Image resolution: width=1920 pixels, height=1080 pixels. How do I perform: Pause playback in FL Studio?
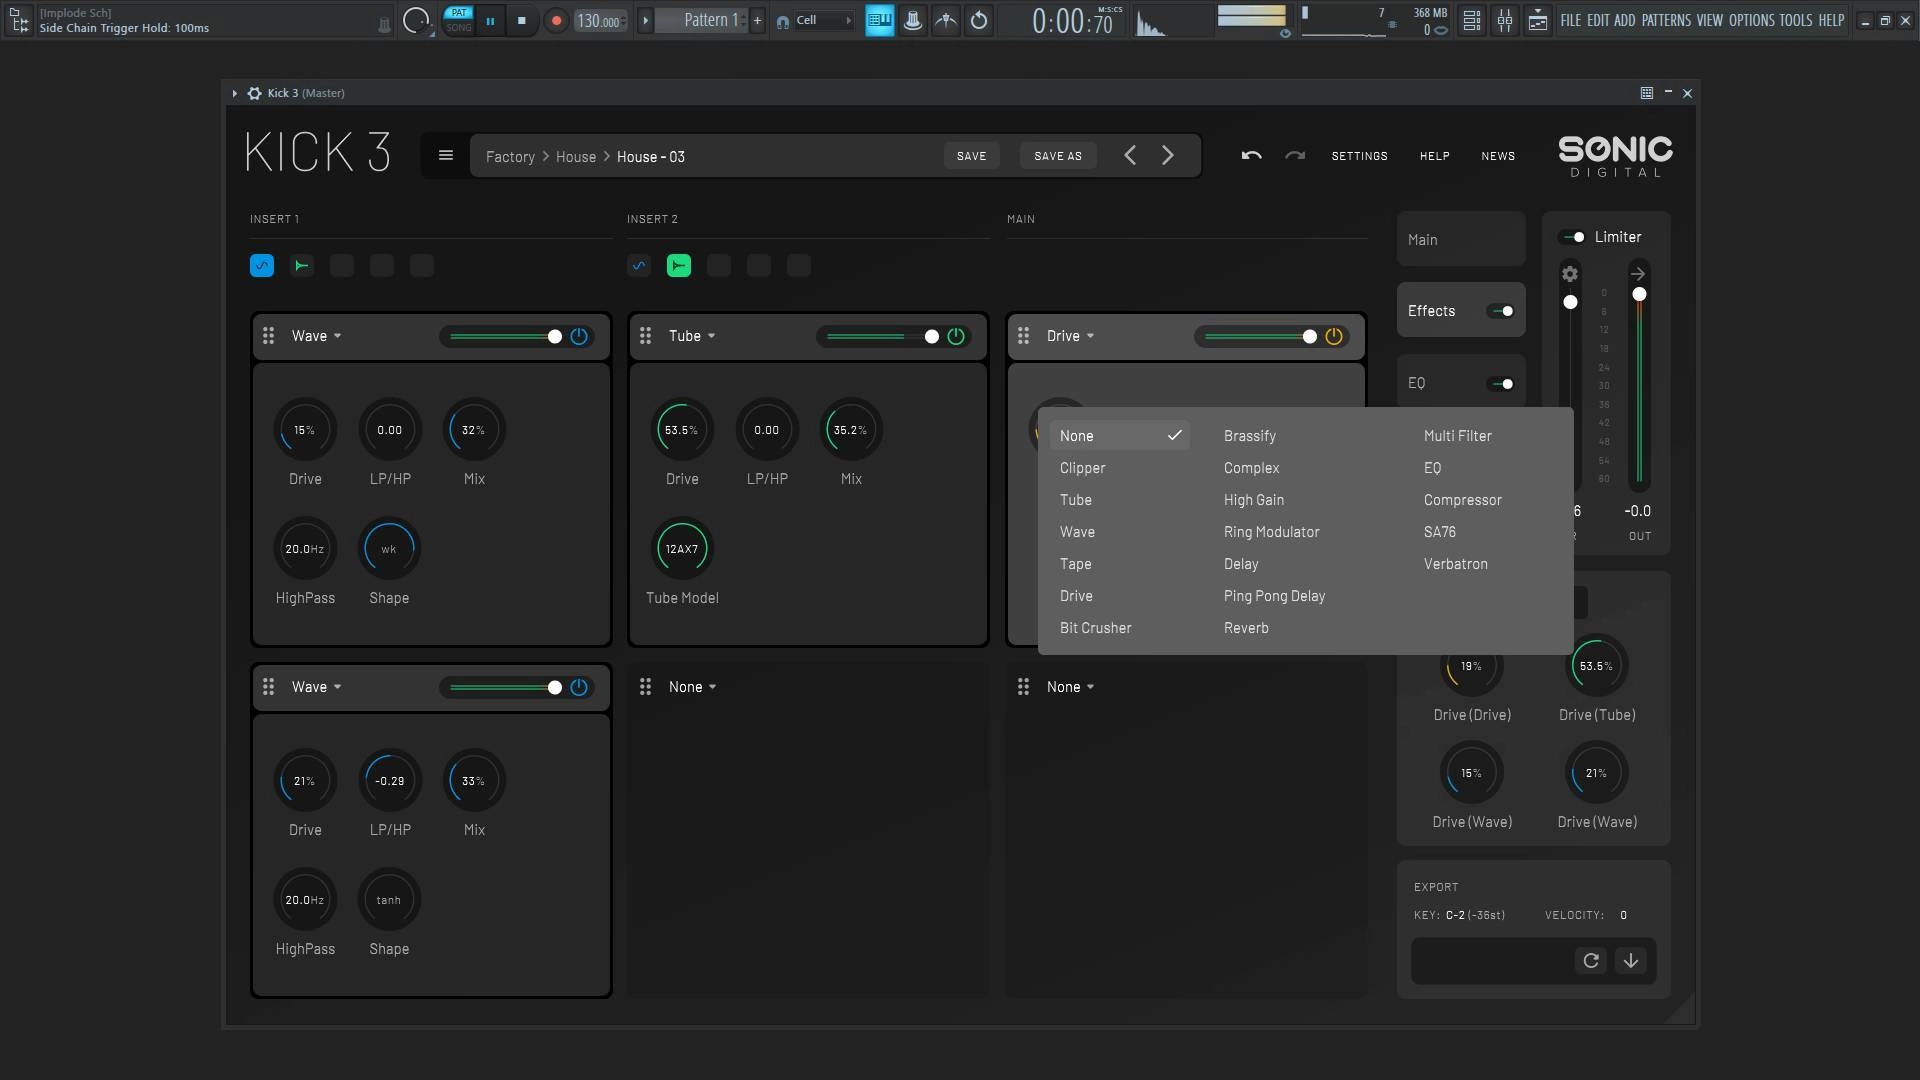pyautogui.click(x=490, y=20)
